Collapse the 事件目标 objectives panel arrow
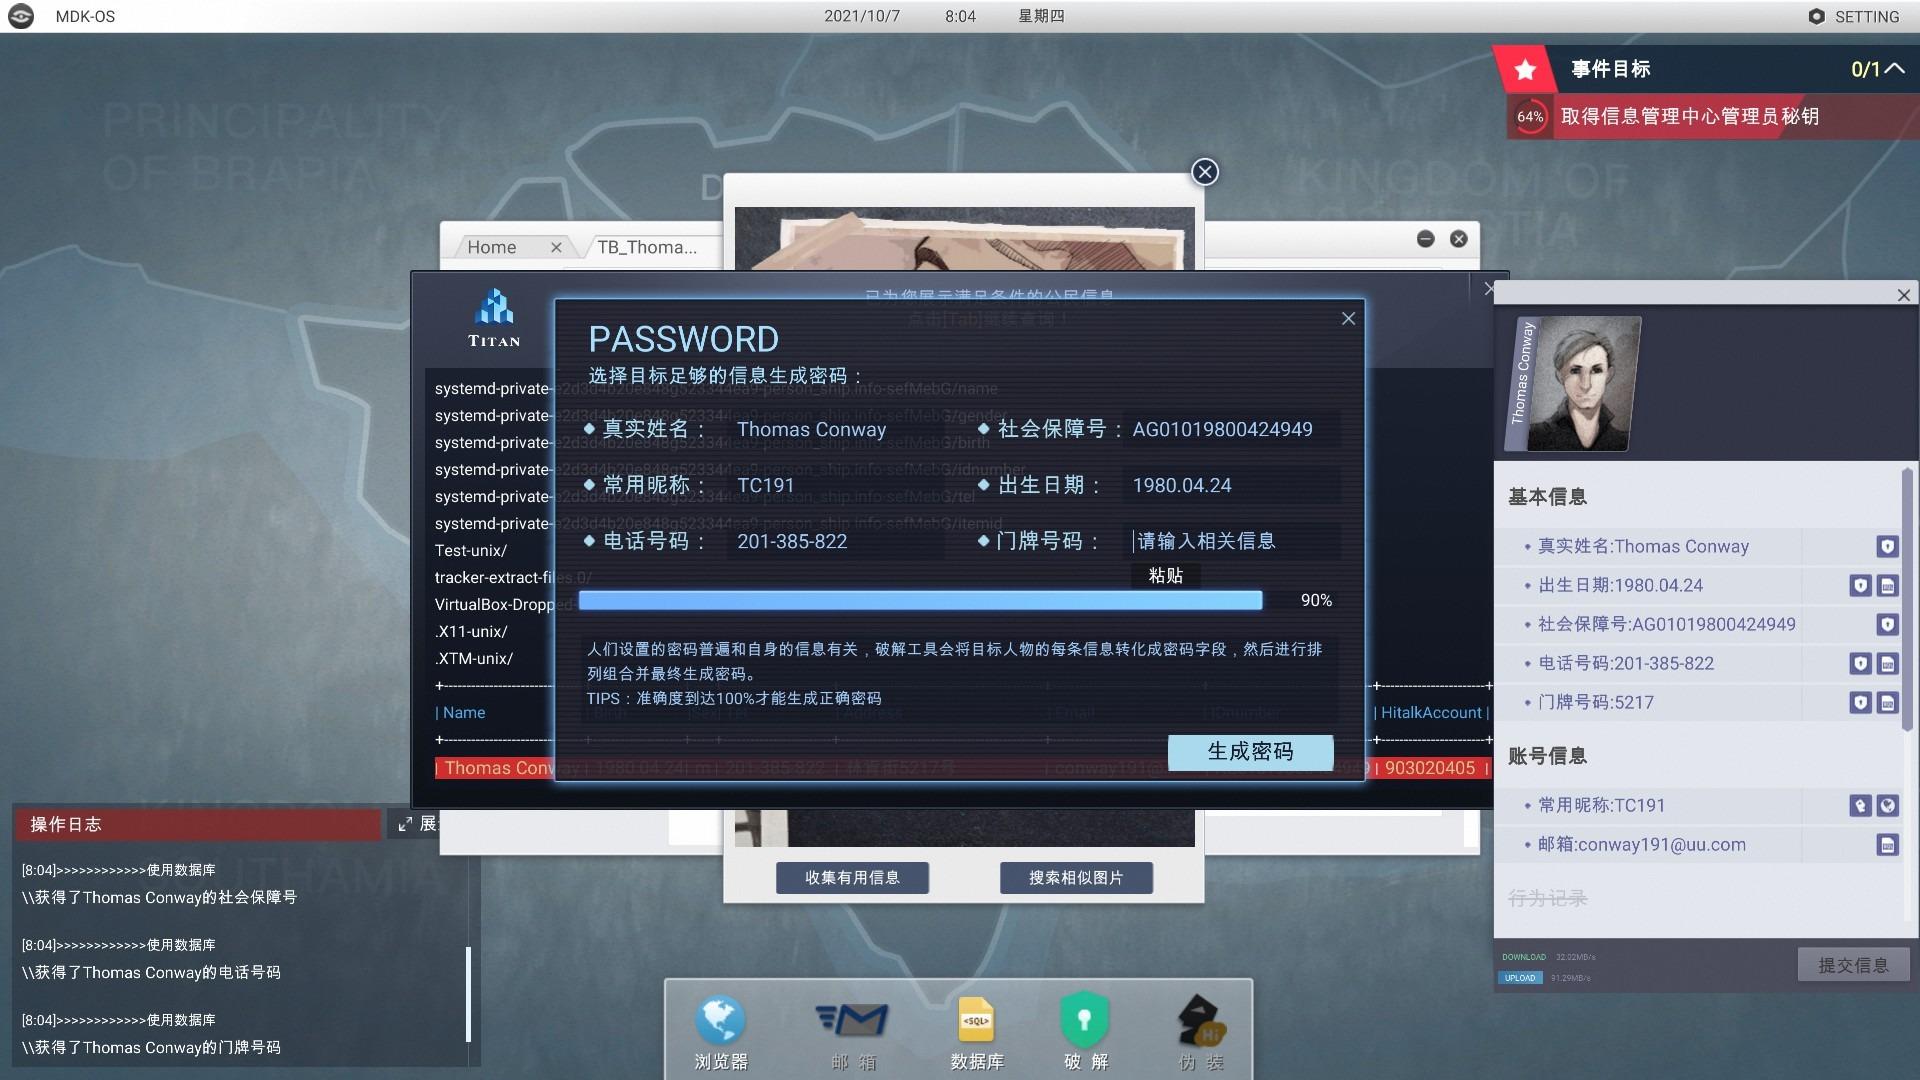1920x1080 pixels. 1894,69
